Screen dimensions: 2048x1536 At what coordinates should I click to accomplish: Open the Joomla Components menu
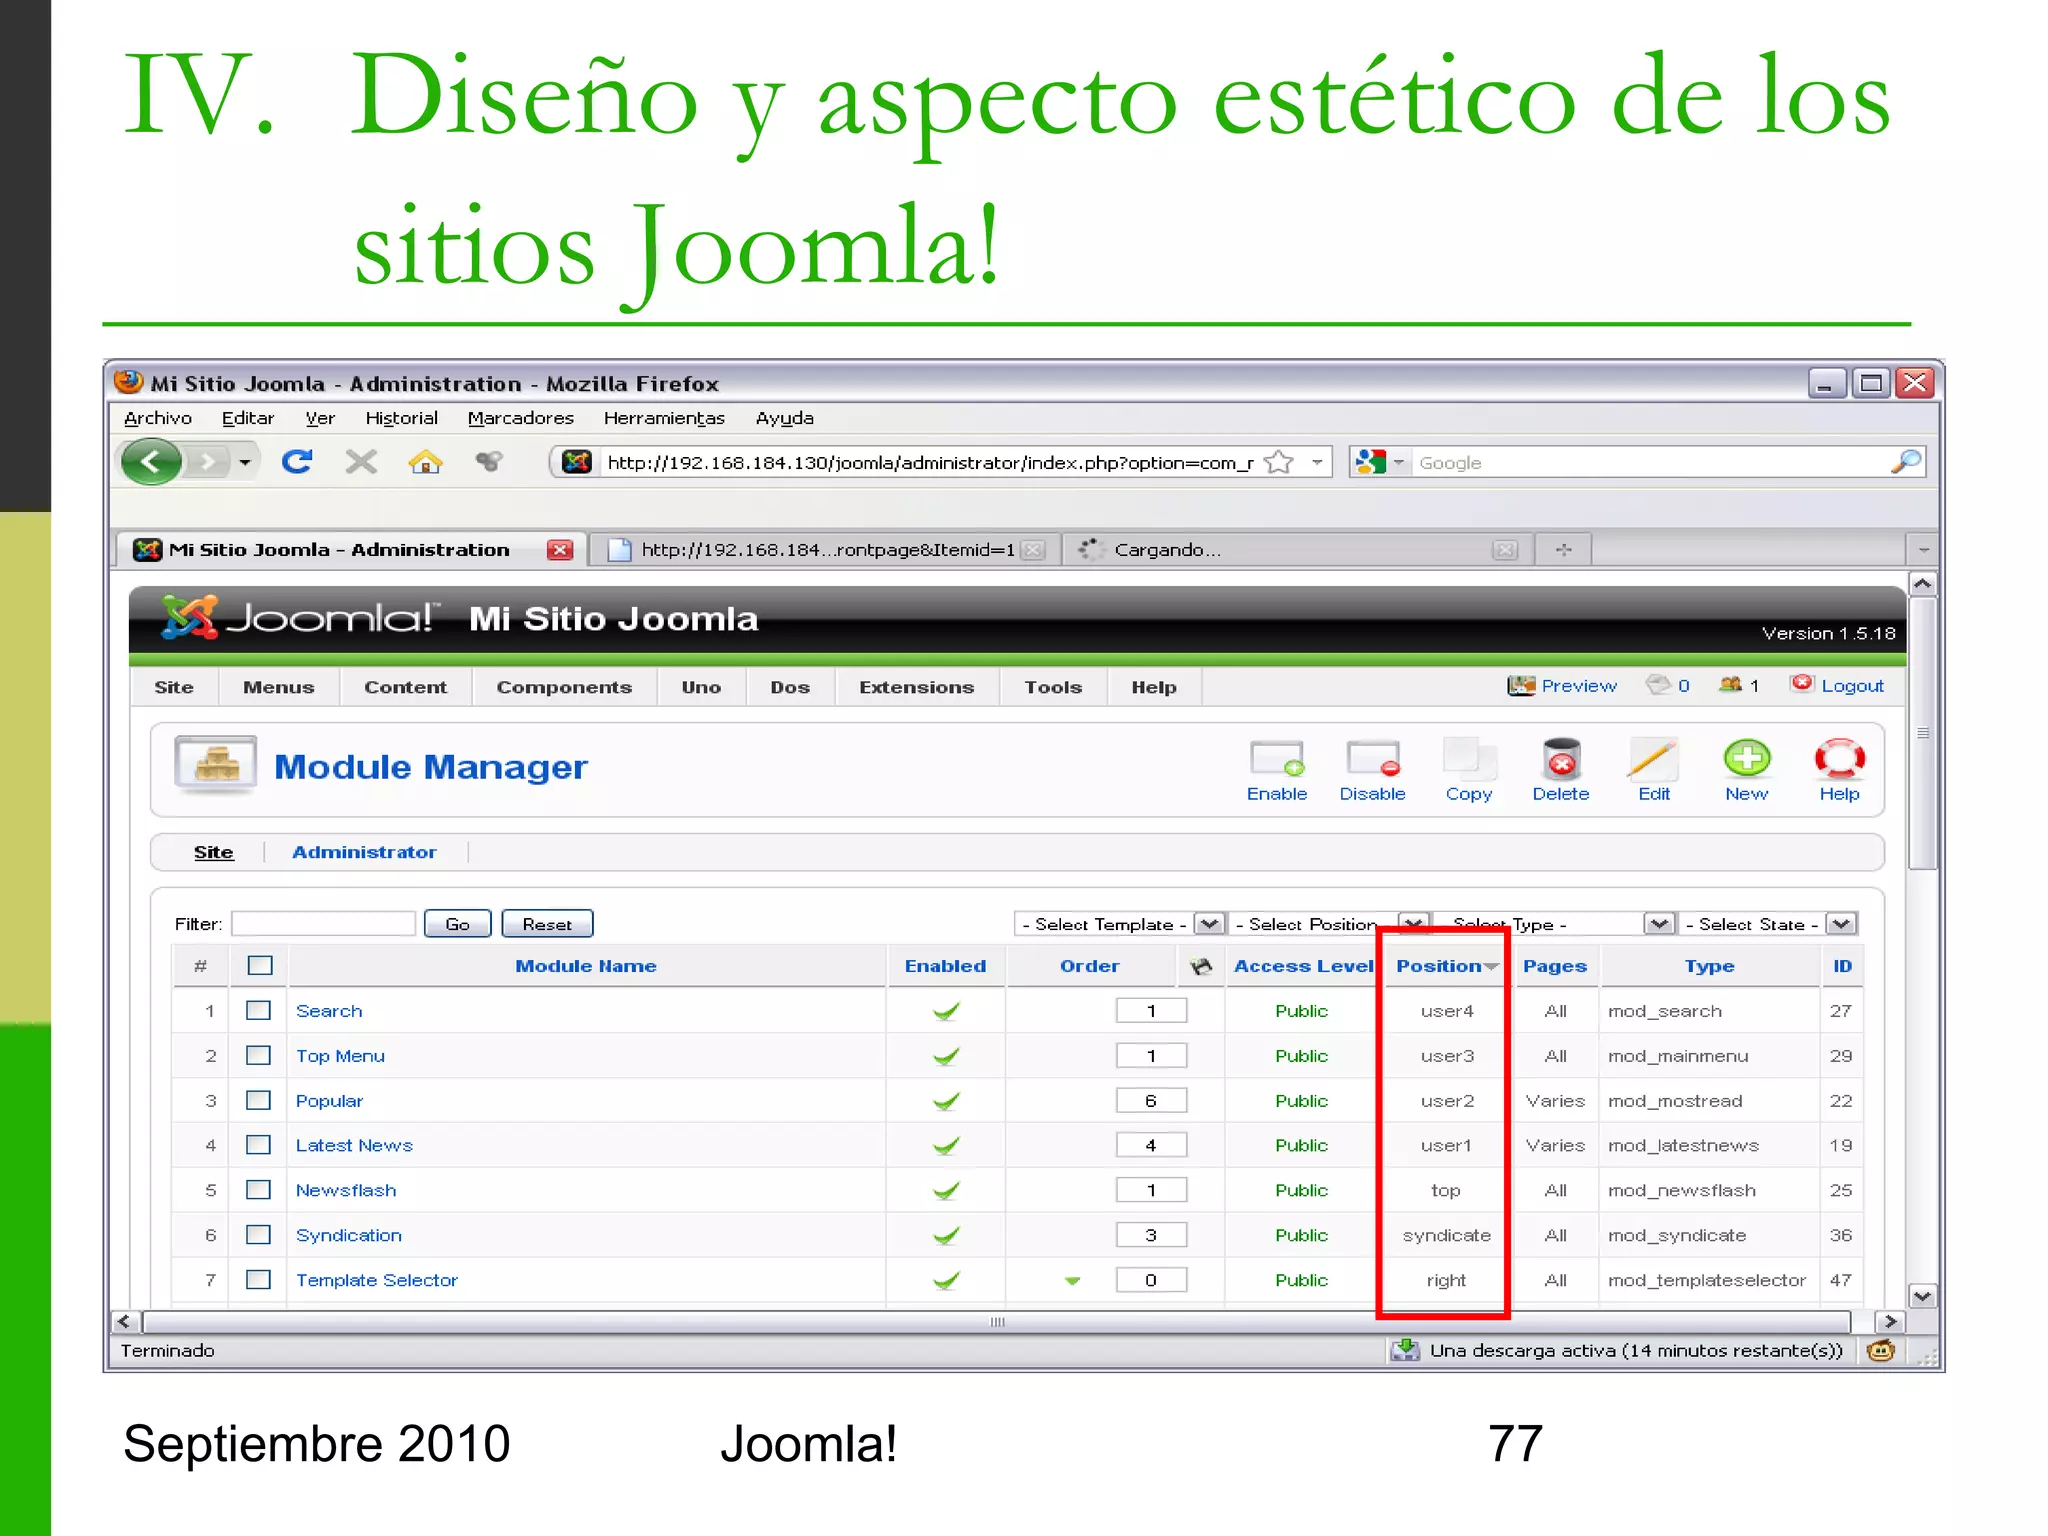[564, 687]
